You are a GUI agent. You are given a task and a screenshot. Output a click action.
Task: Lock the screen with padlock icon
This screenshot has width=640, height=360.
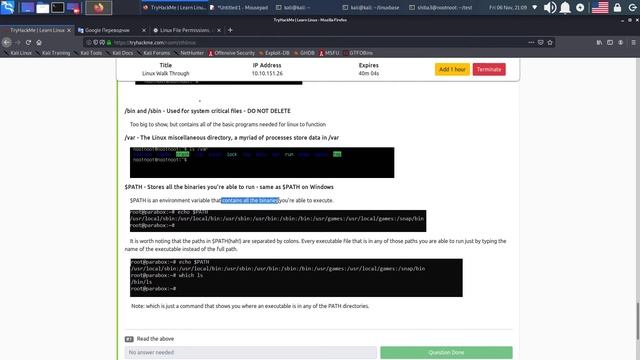617,7
